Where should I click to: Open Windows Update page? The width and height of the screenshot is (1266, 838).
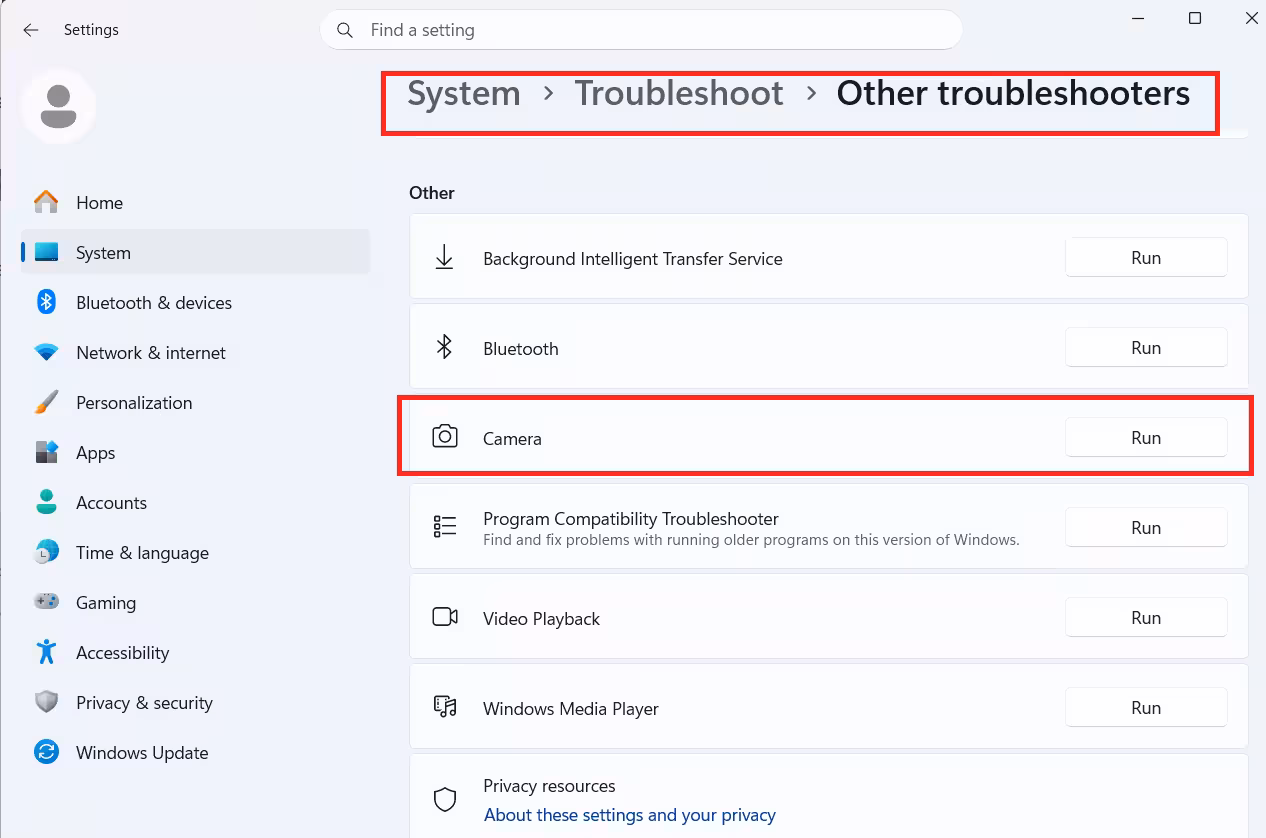pos(195,752)
